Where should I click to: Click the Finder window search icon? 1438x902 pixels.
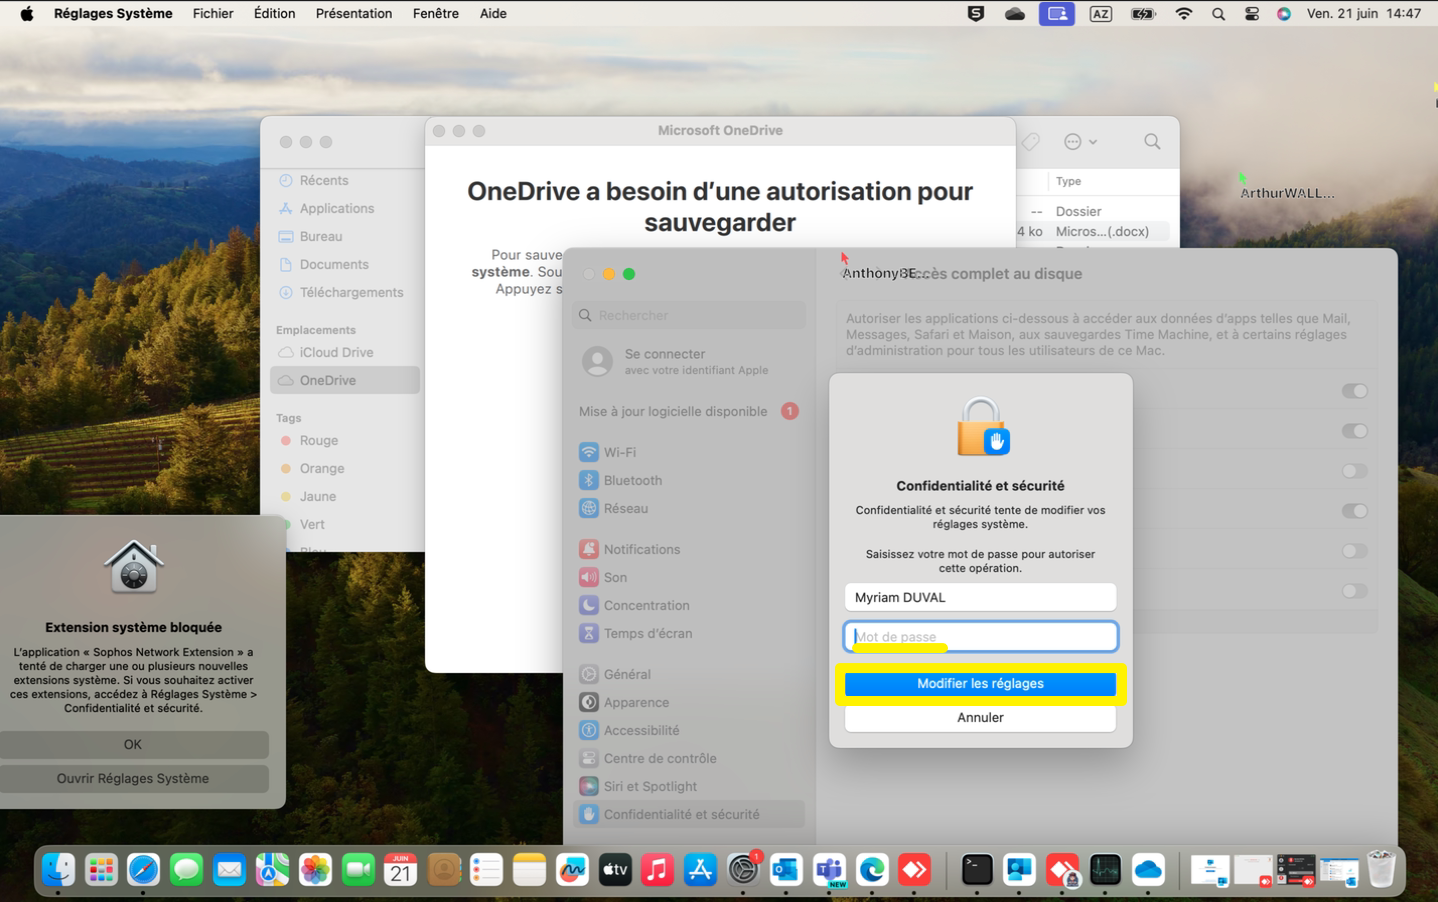tap(1152, 142)
